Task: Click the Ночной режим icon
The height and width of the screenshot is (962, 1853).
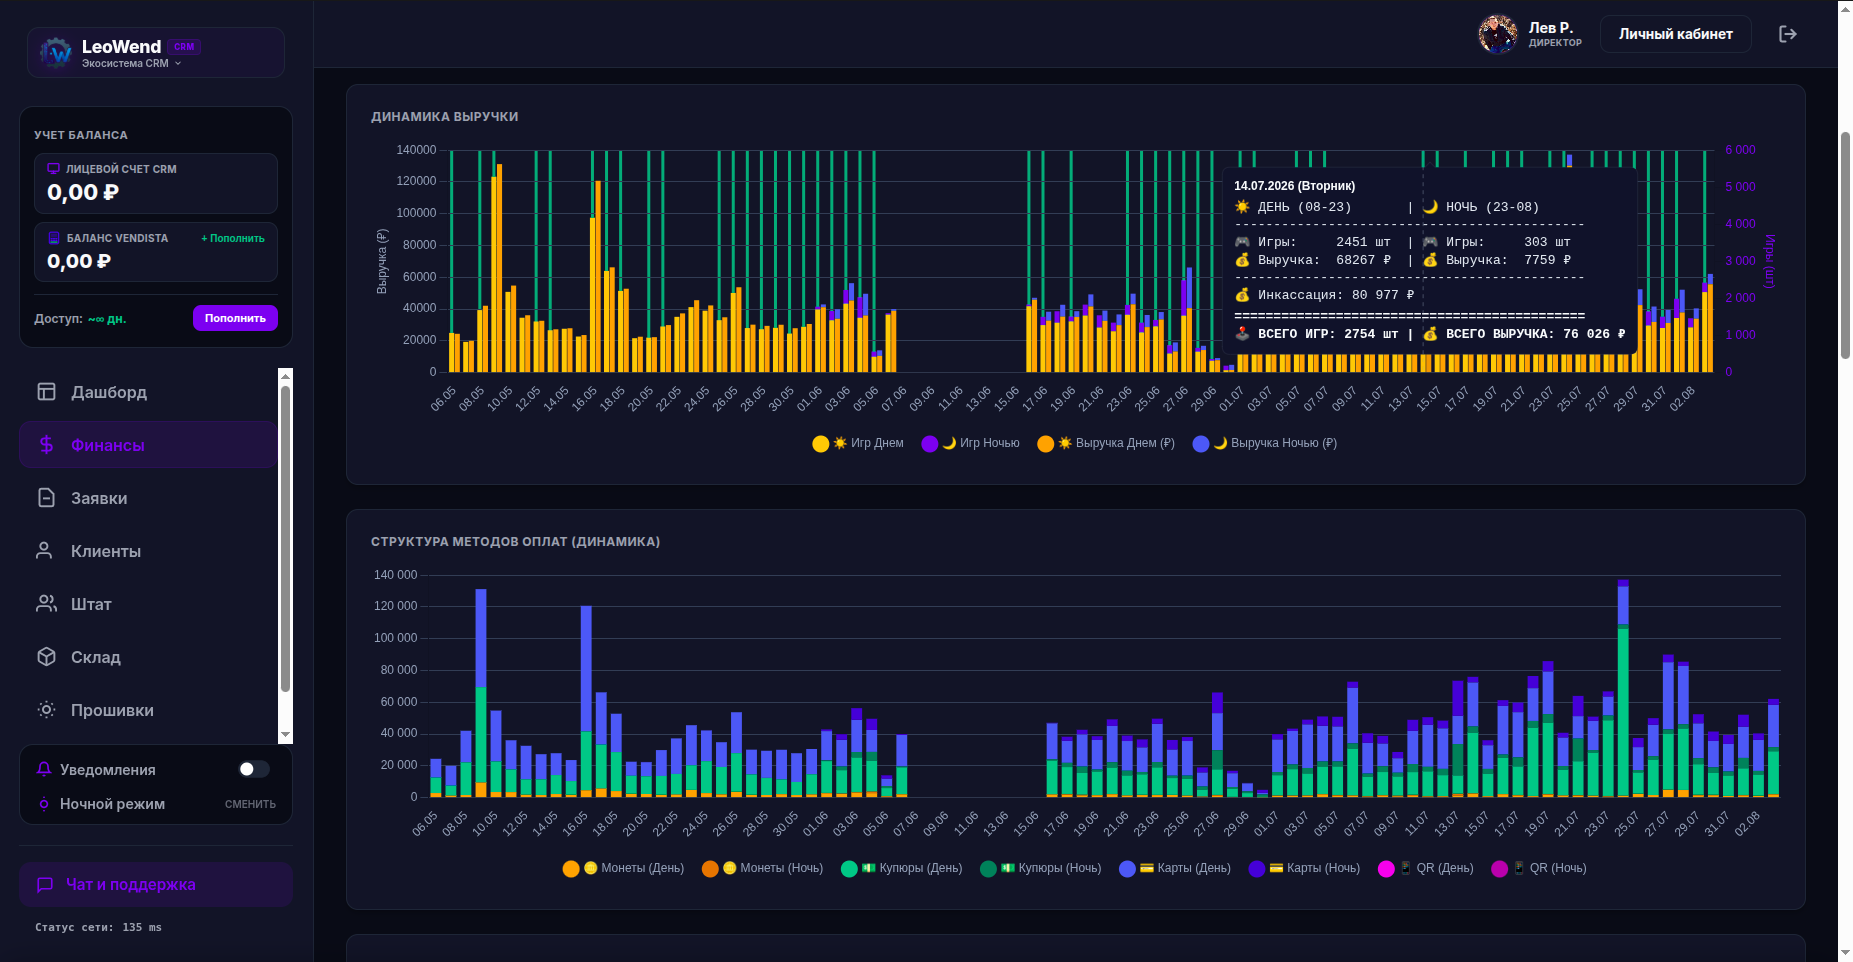Action: pyautogui.click(x=44, y=804)
